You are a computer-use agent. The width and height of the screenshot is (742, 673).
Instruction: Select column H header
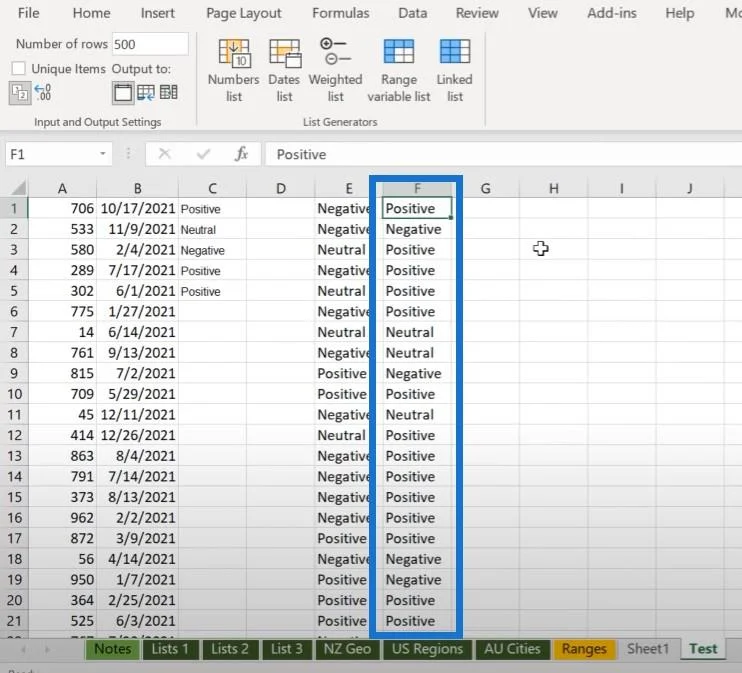coord(554,188)
